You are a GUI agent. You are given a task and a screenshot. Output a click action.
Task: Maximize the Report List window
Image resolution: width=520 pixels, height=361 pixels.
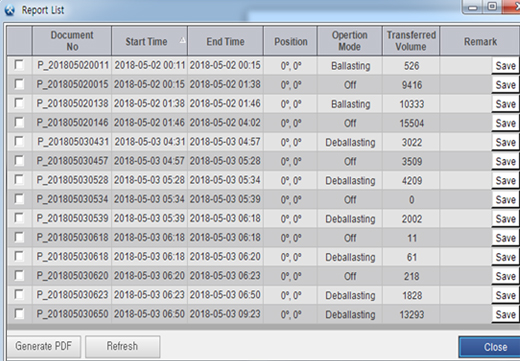492,6
